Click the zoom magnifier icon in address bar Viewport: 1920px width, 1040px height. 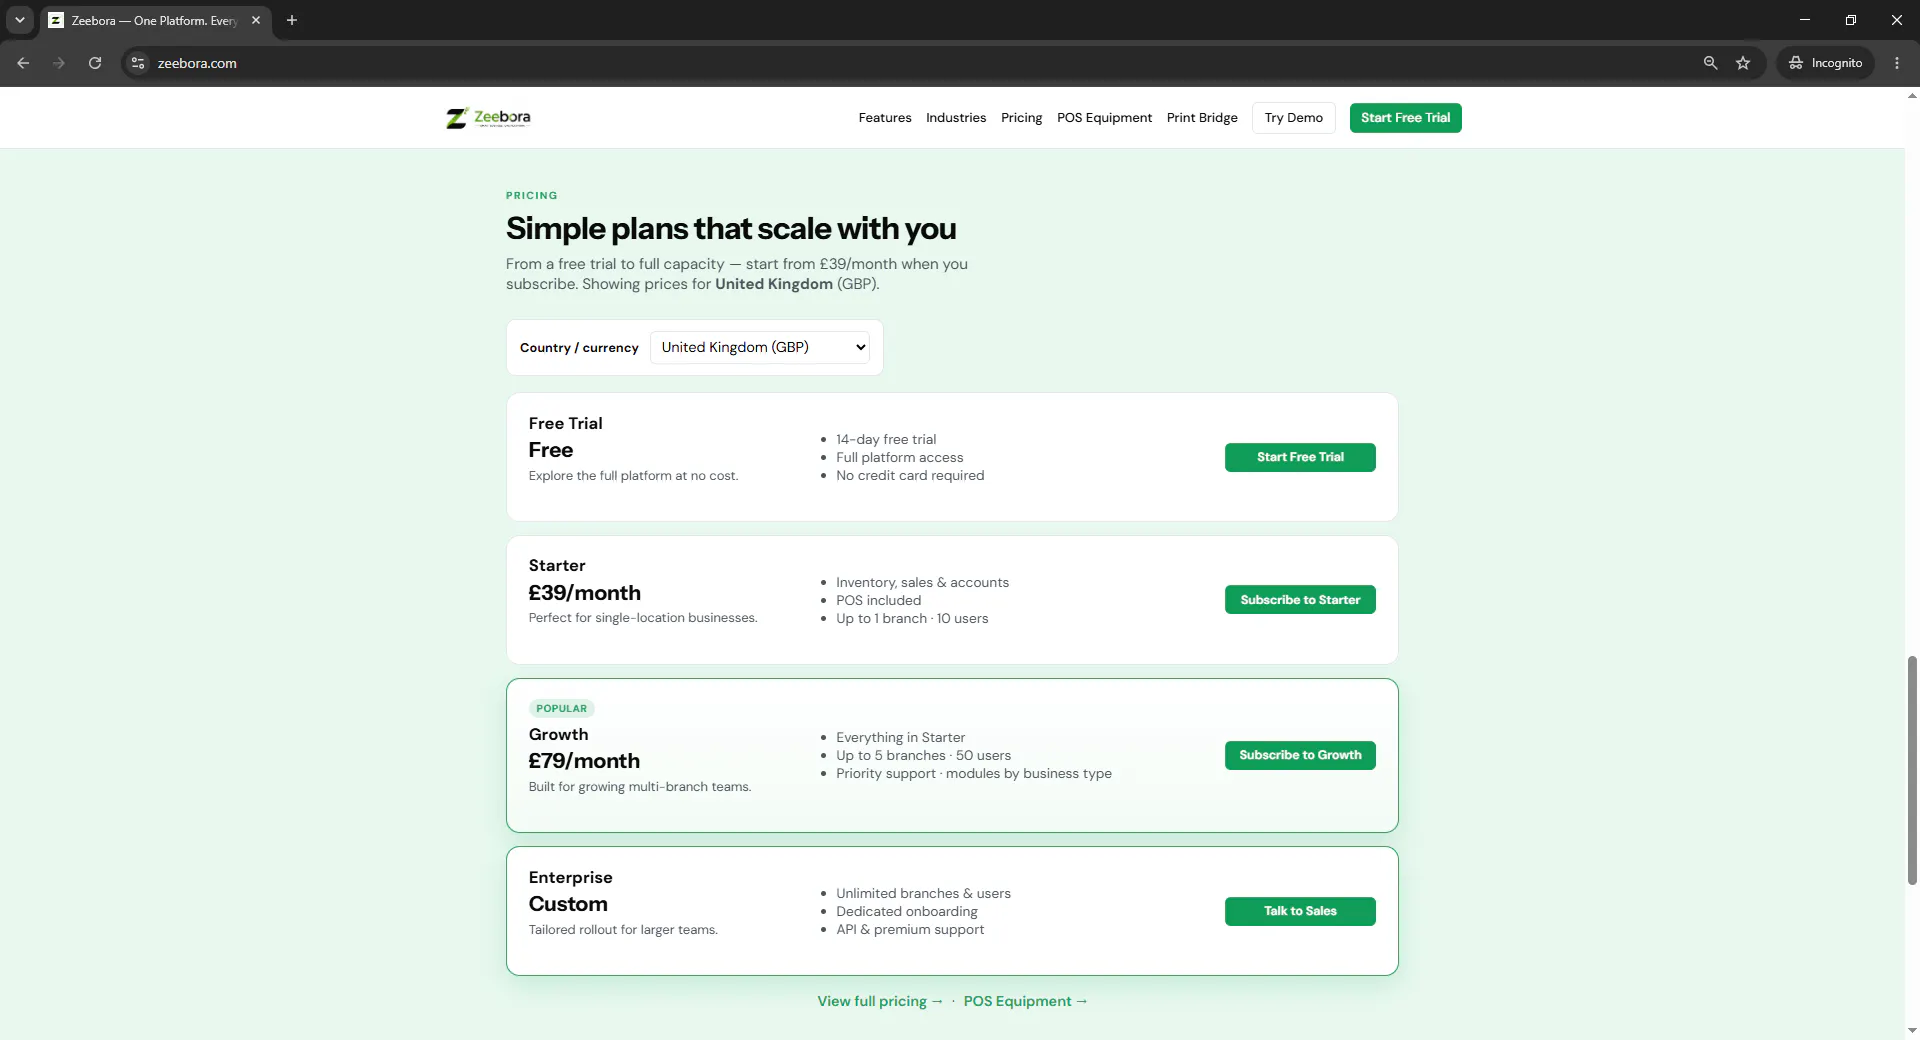(1710, 63)
